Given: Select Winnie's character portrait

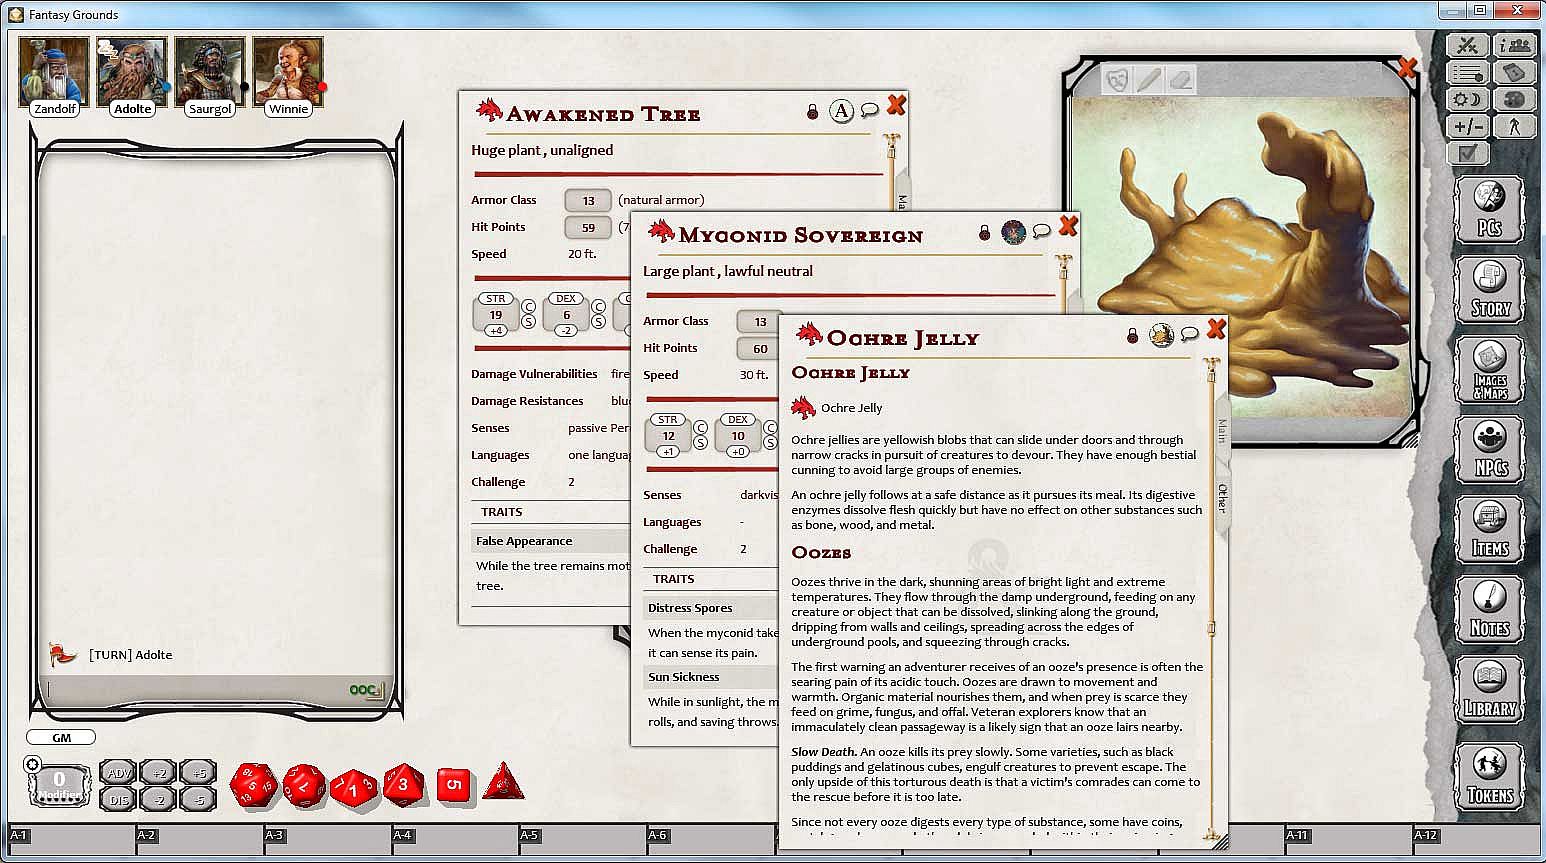Looking at the screenshot, I should [x=288, y=70].
